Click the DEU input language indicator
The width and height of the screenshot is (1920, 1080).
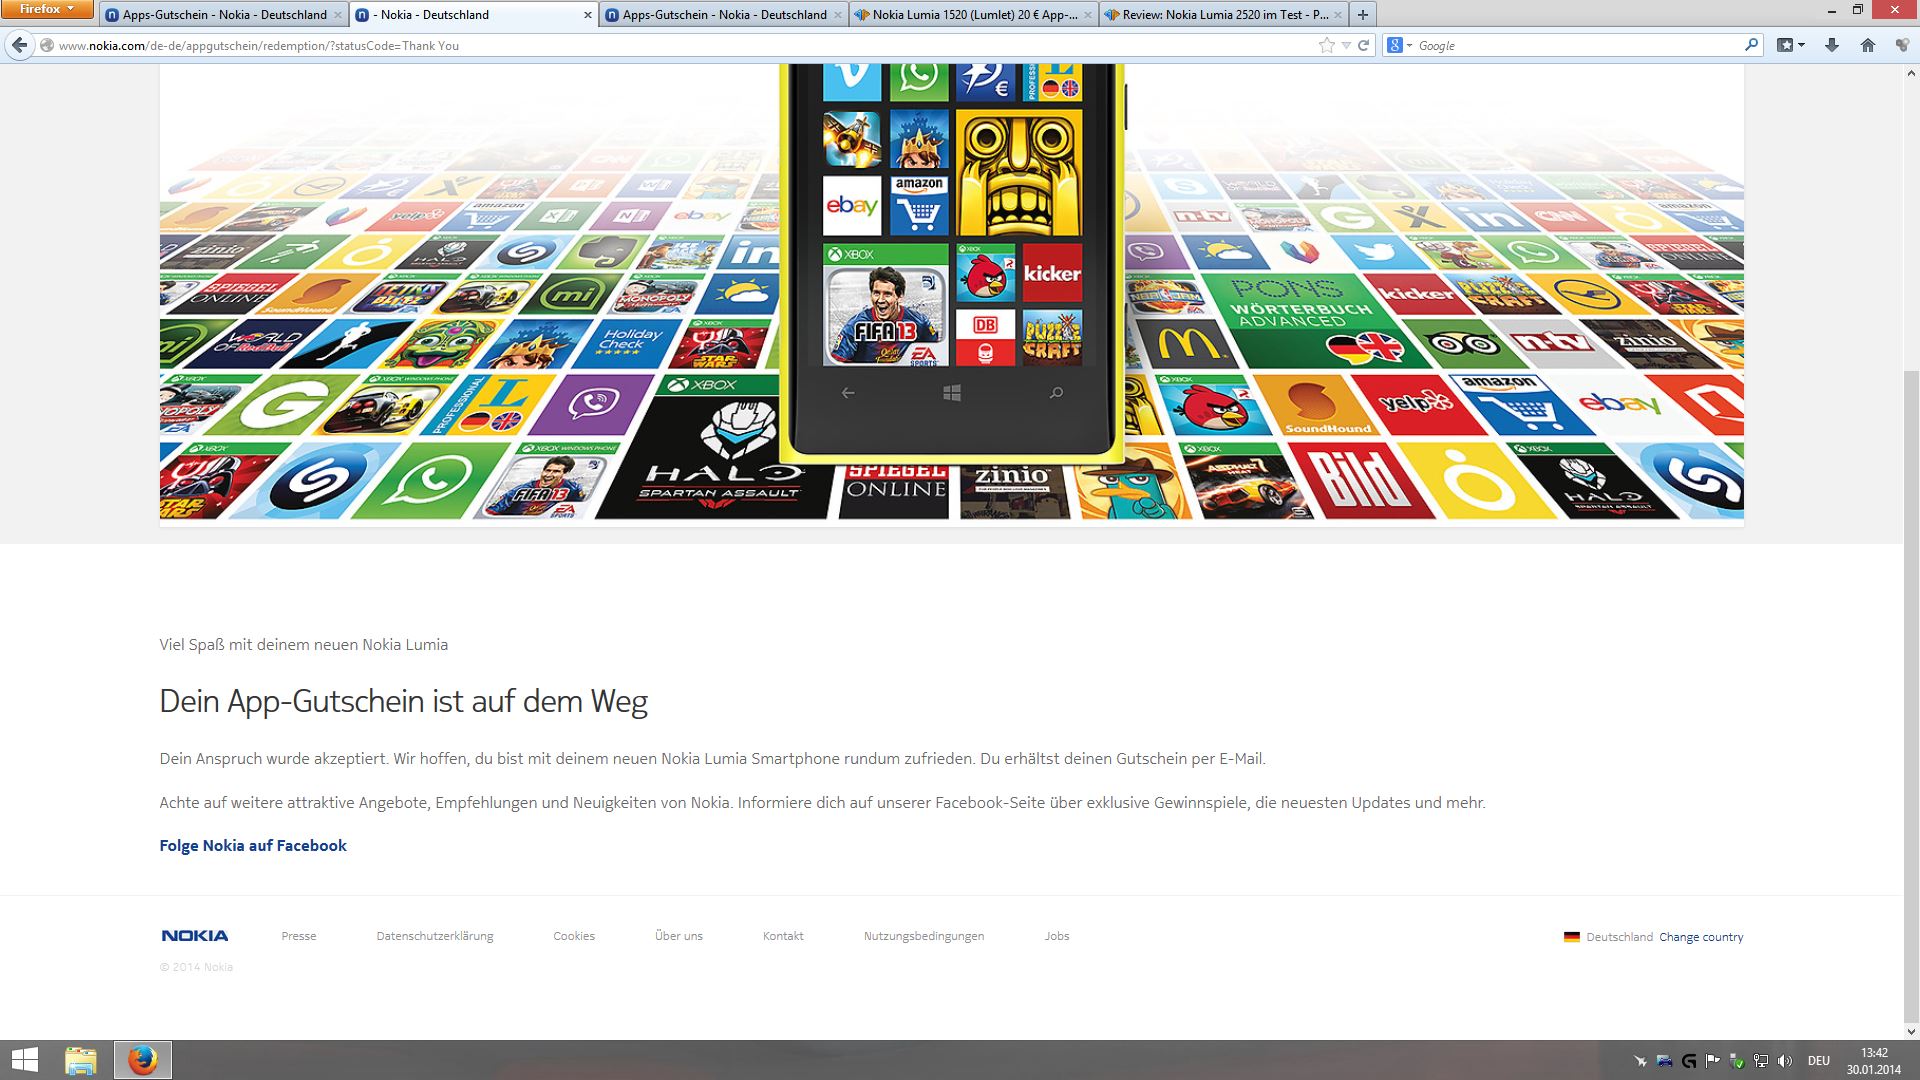coord(1819,1061)
